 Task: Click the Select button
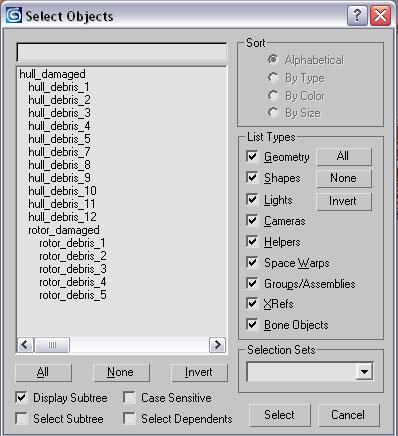(280, 415)
